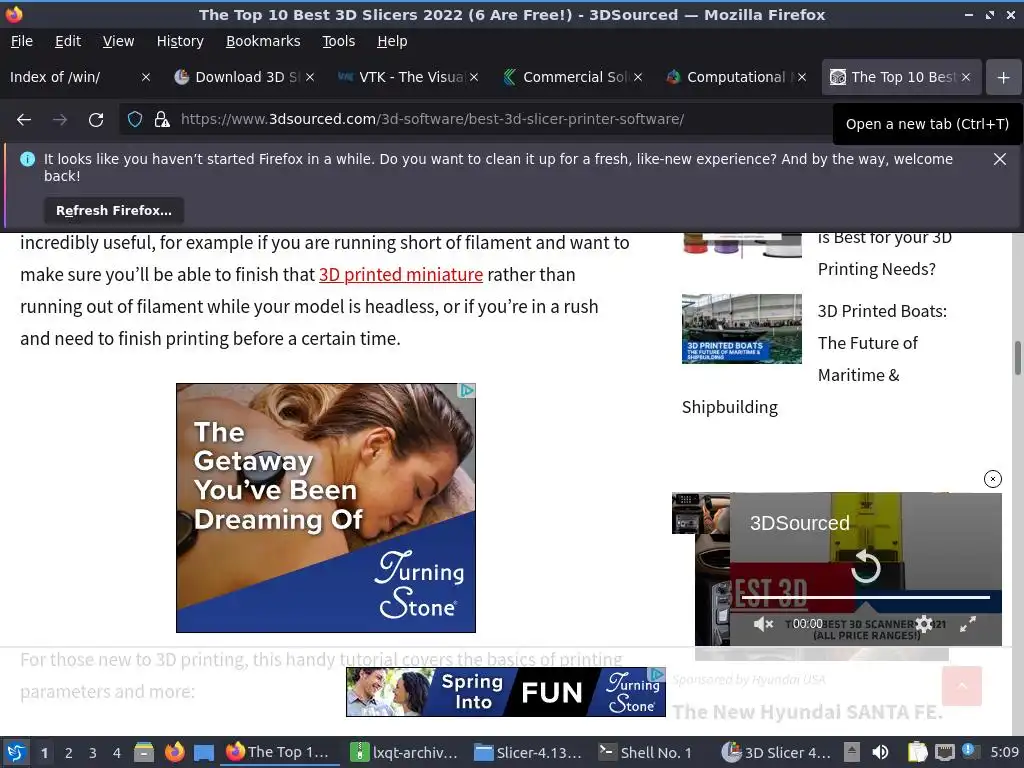Viewport: 1024px width, 768px height.
Task: Expand the system tray hidden icons arrow
Action: pyautogui.click(x=851, y=752)
